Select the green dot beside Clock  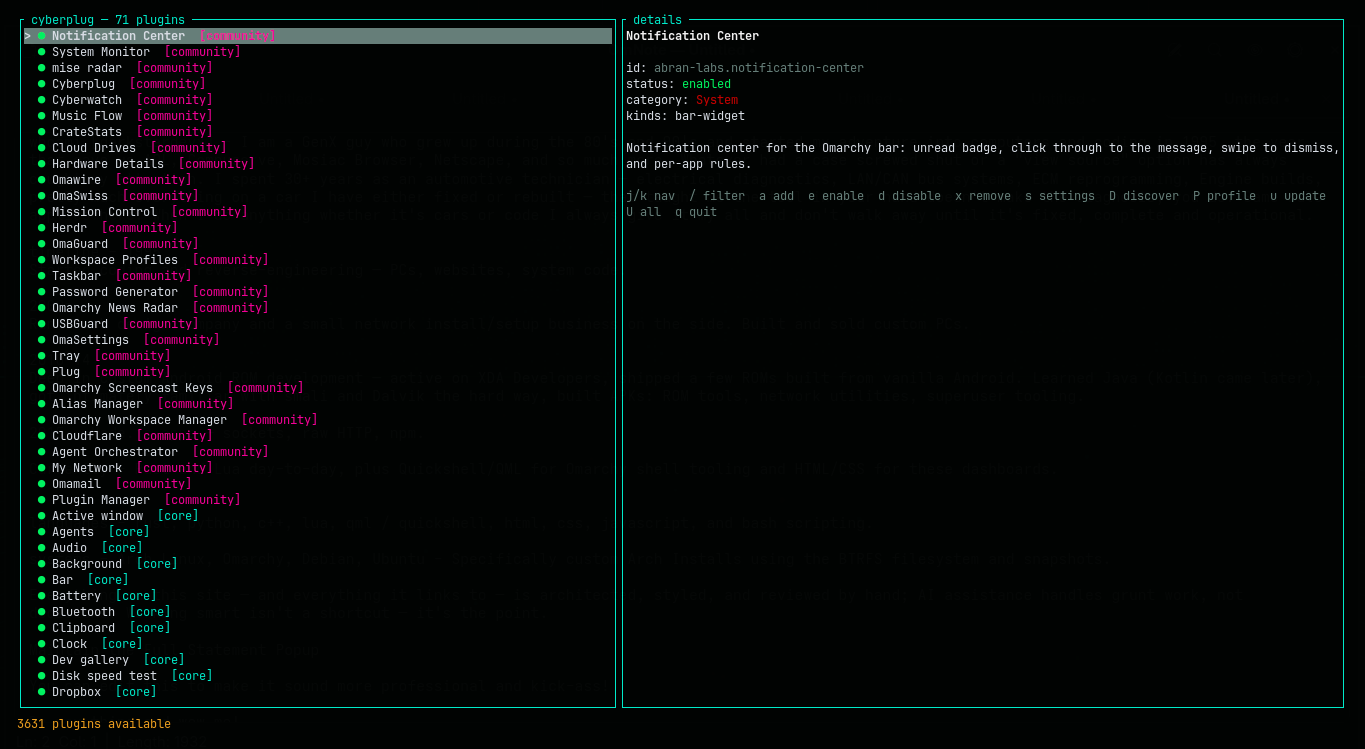click(42, 644)
